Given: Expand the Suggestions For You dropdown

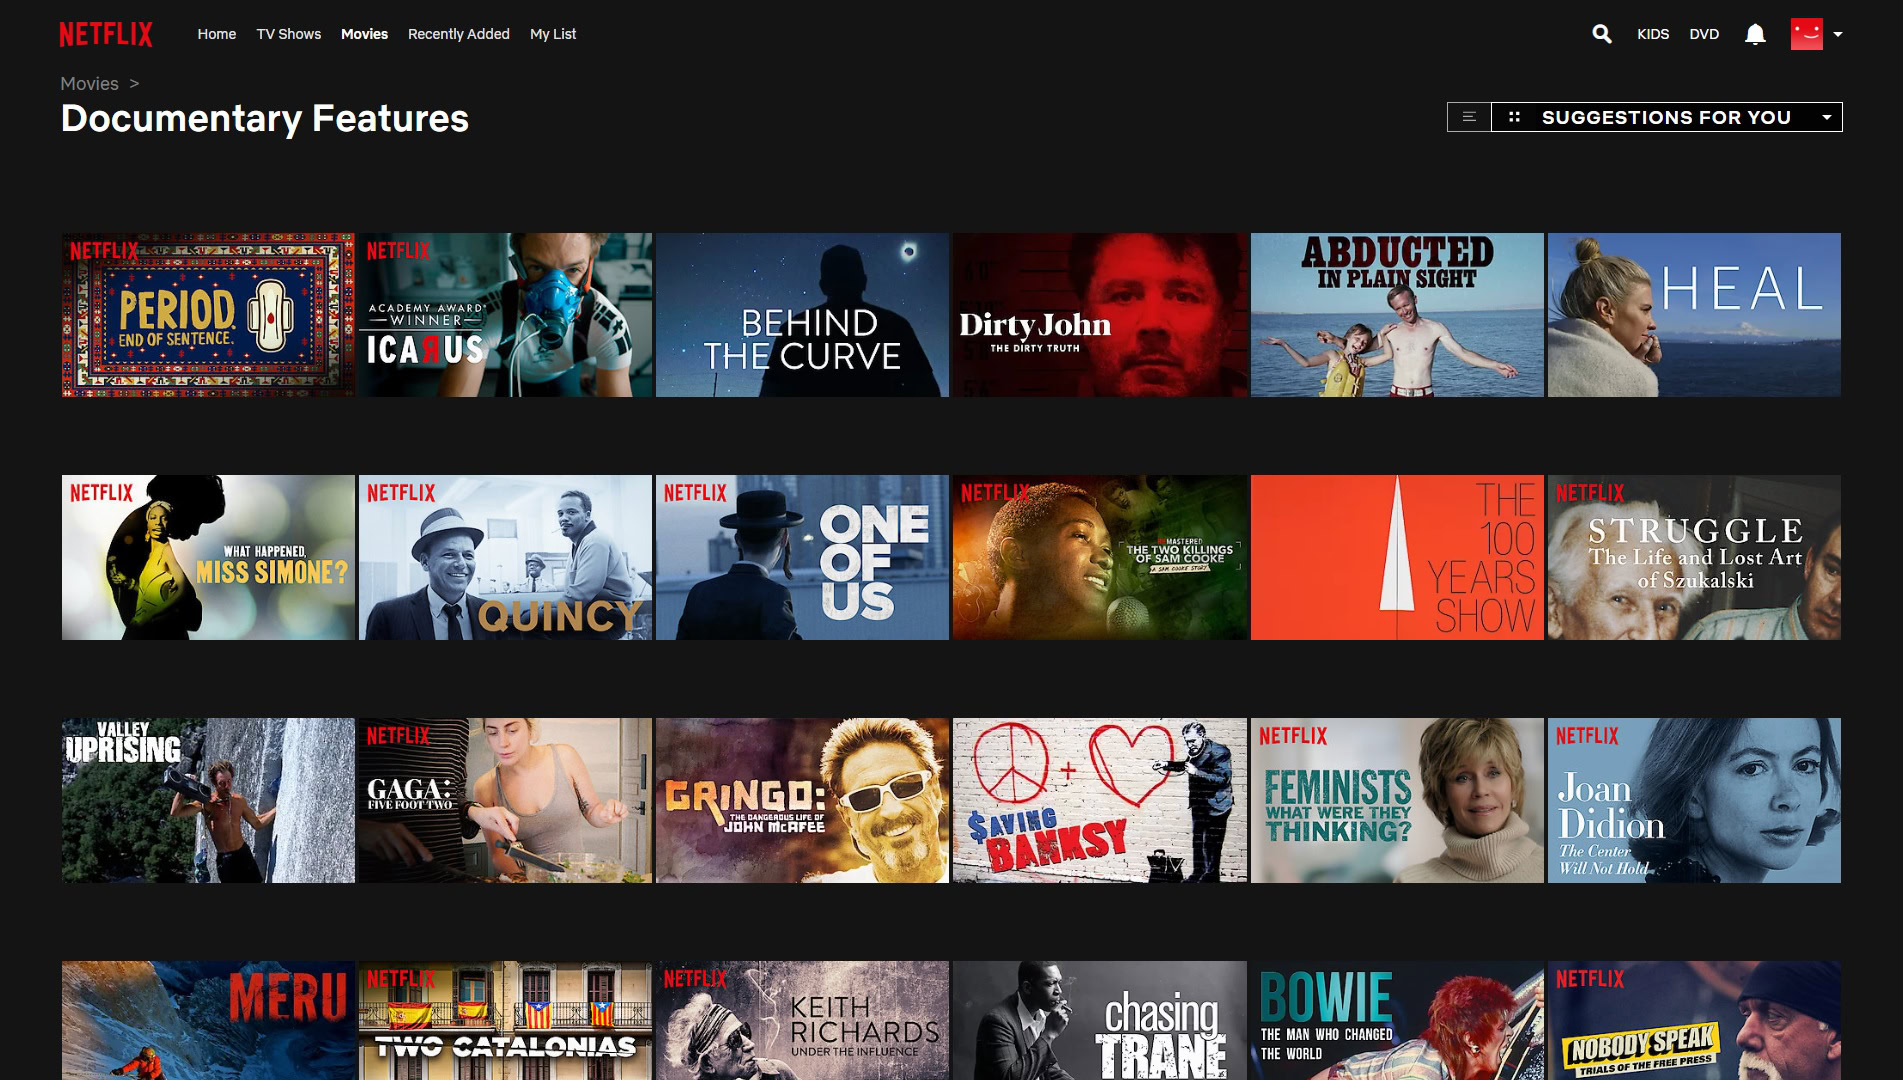Looking at the screenshot, I should coord(1826,117).
